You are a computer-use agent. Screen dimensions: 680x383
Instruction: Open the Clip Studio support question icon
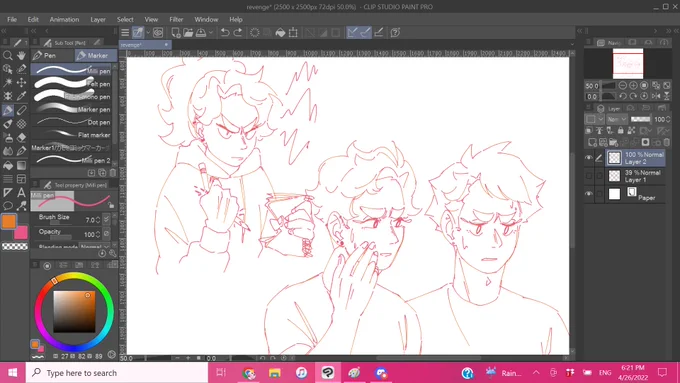pyautogui.click(x=395, y=33)
